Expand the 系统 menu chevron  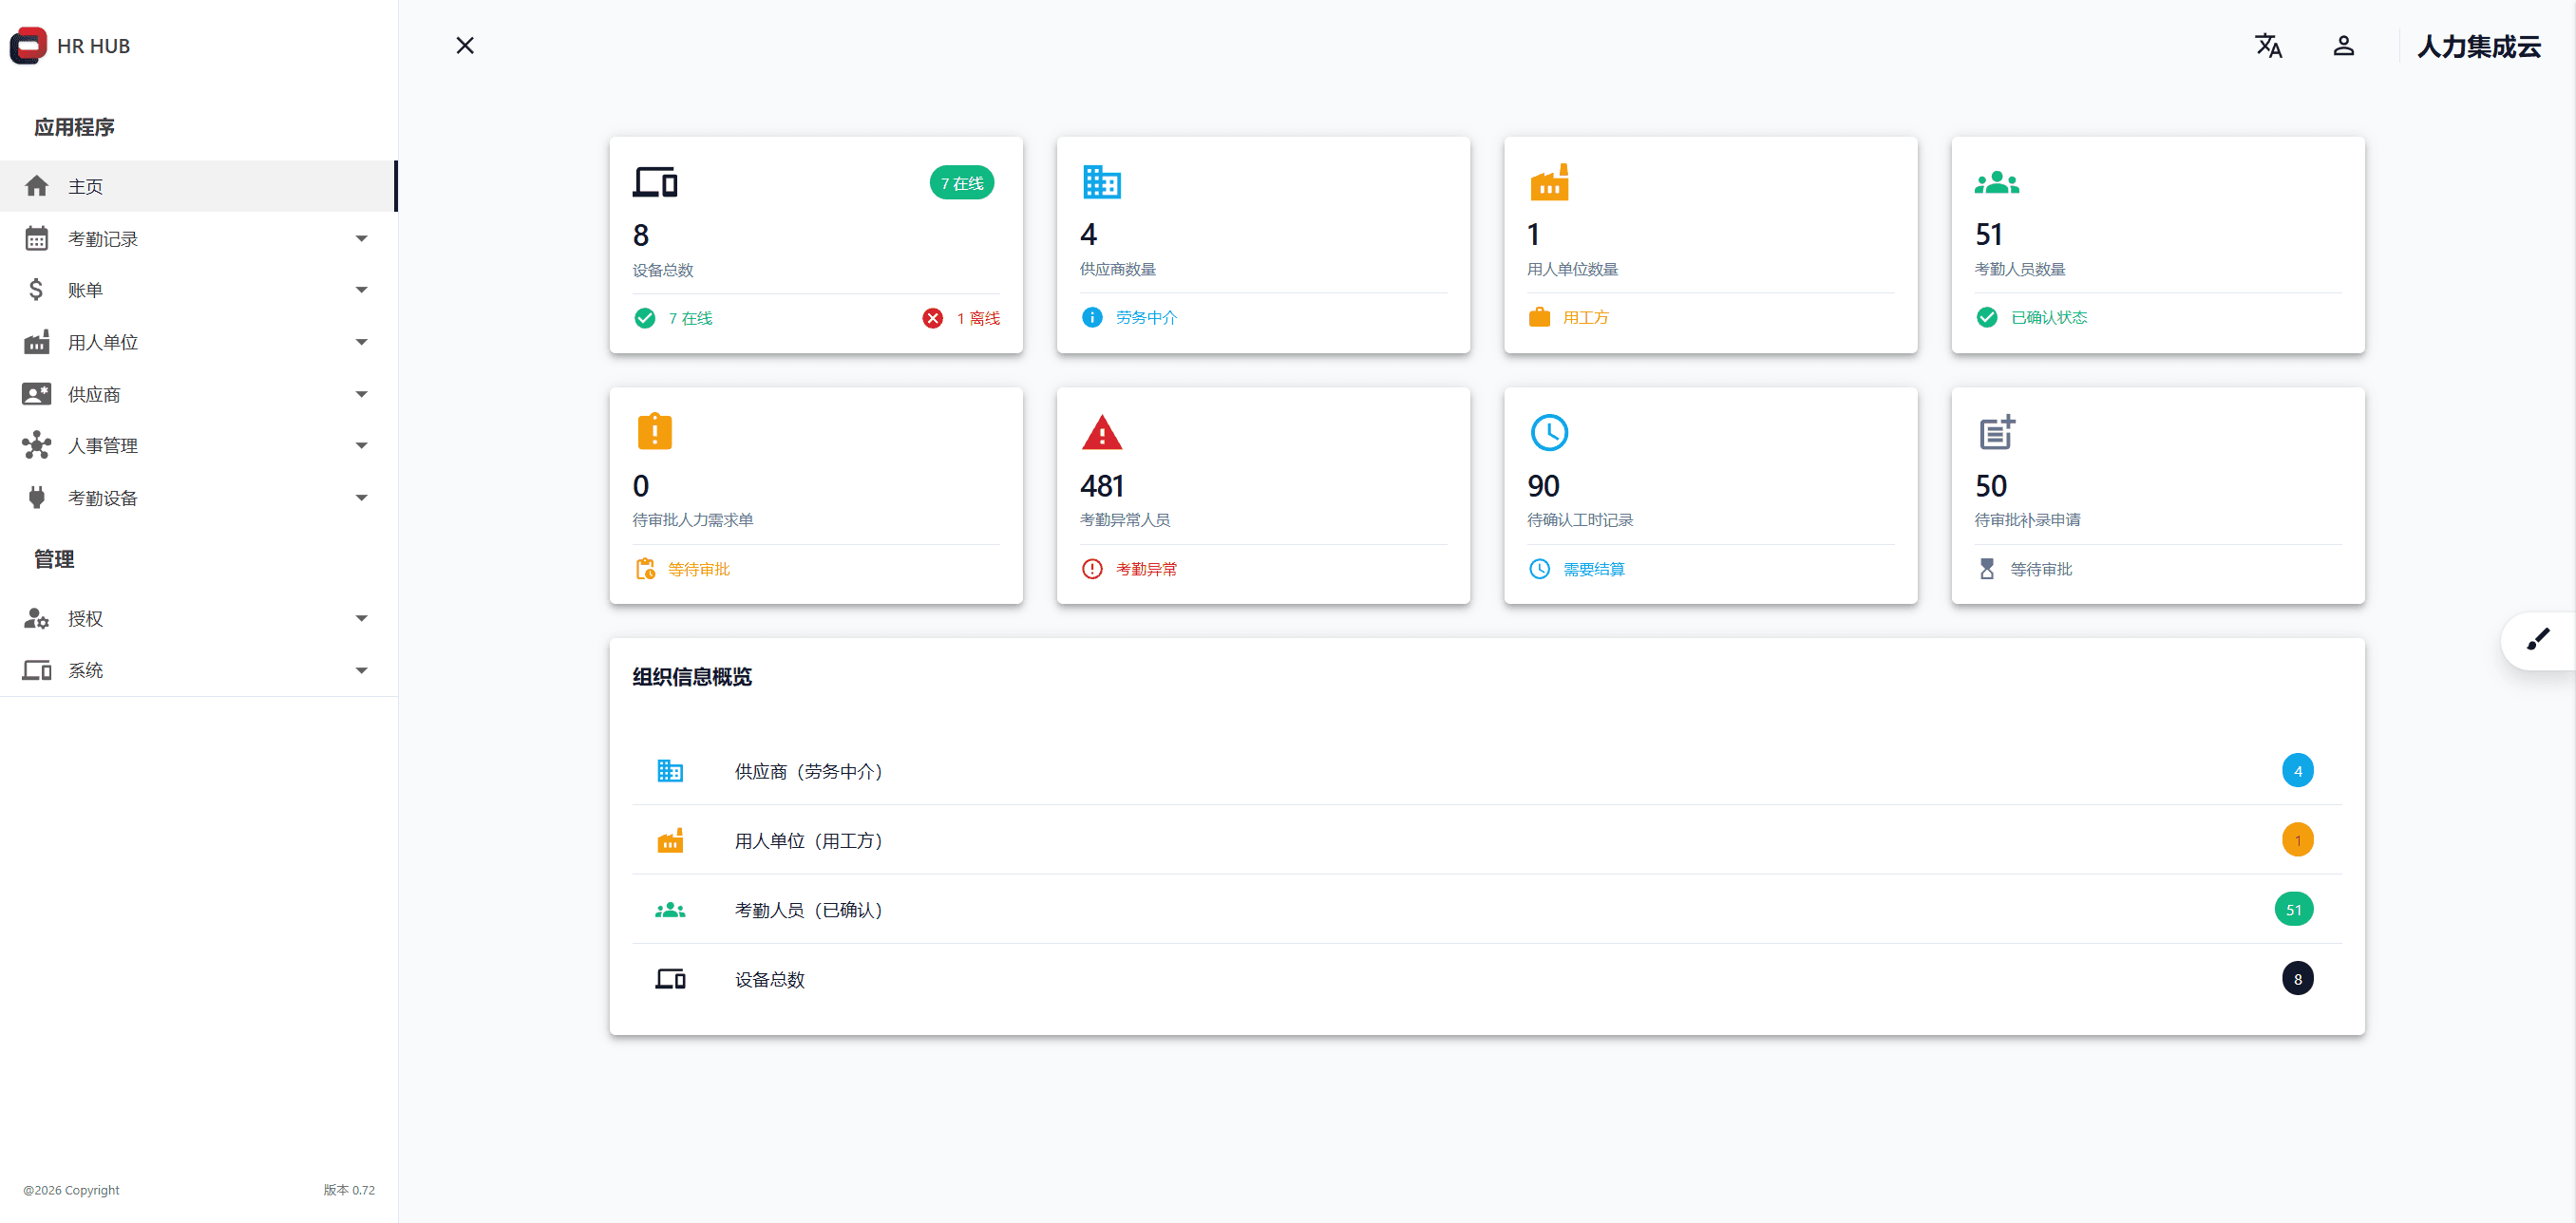[361, 671]
